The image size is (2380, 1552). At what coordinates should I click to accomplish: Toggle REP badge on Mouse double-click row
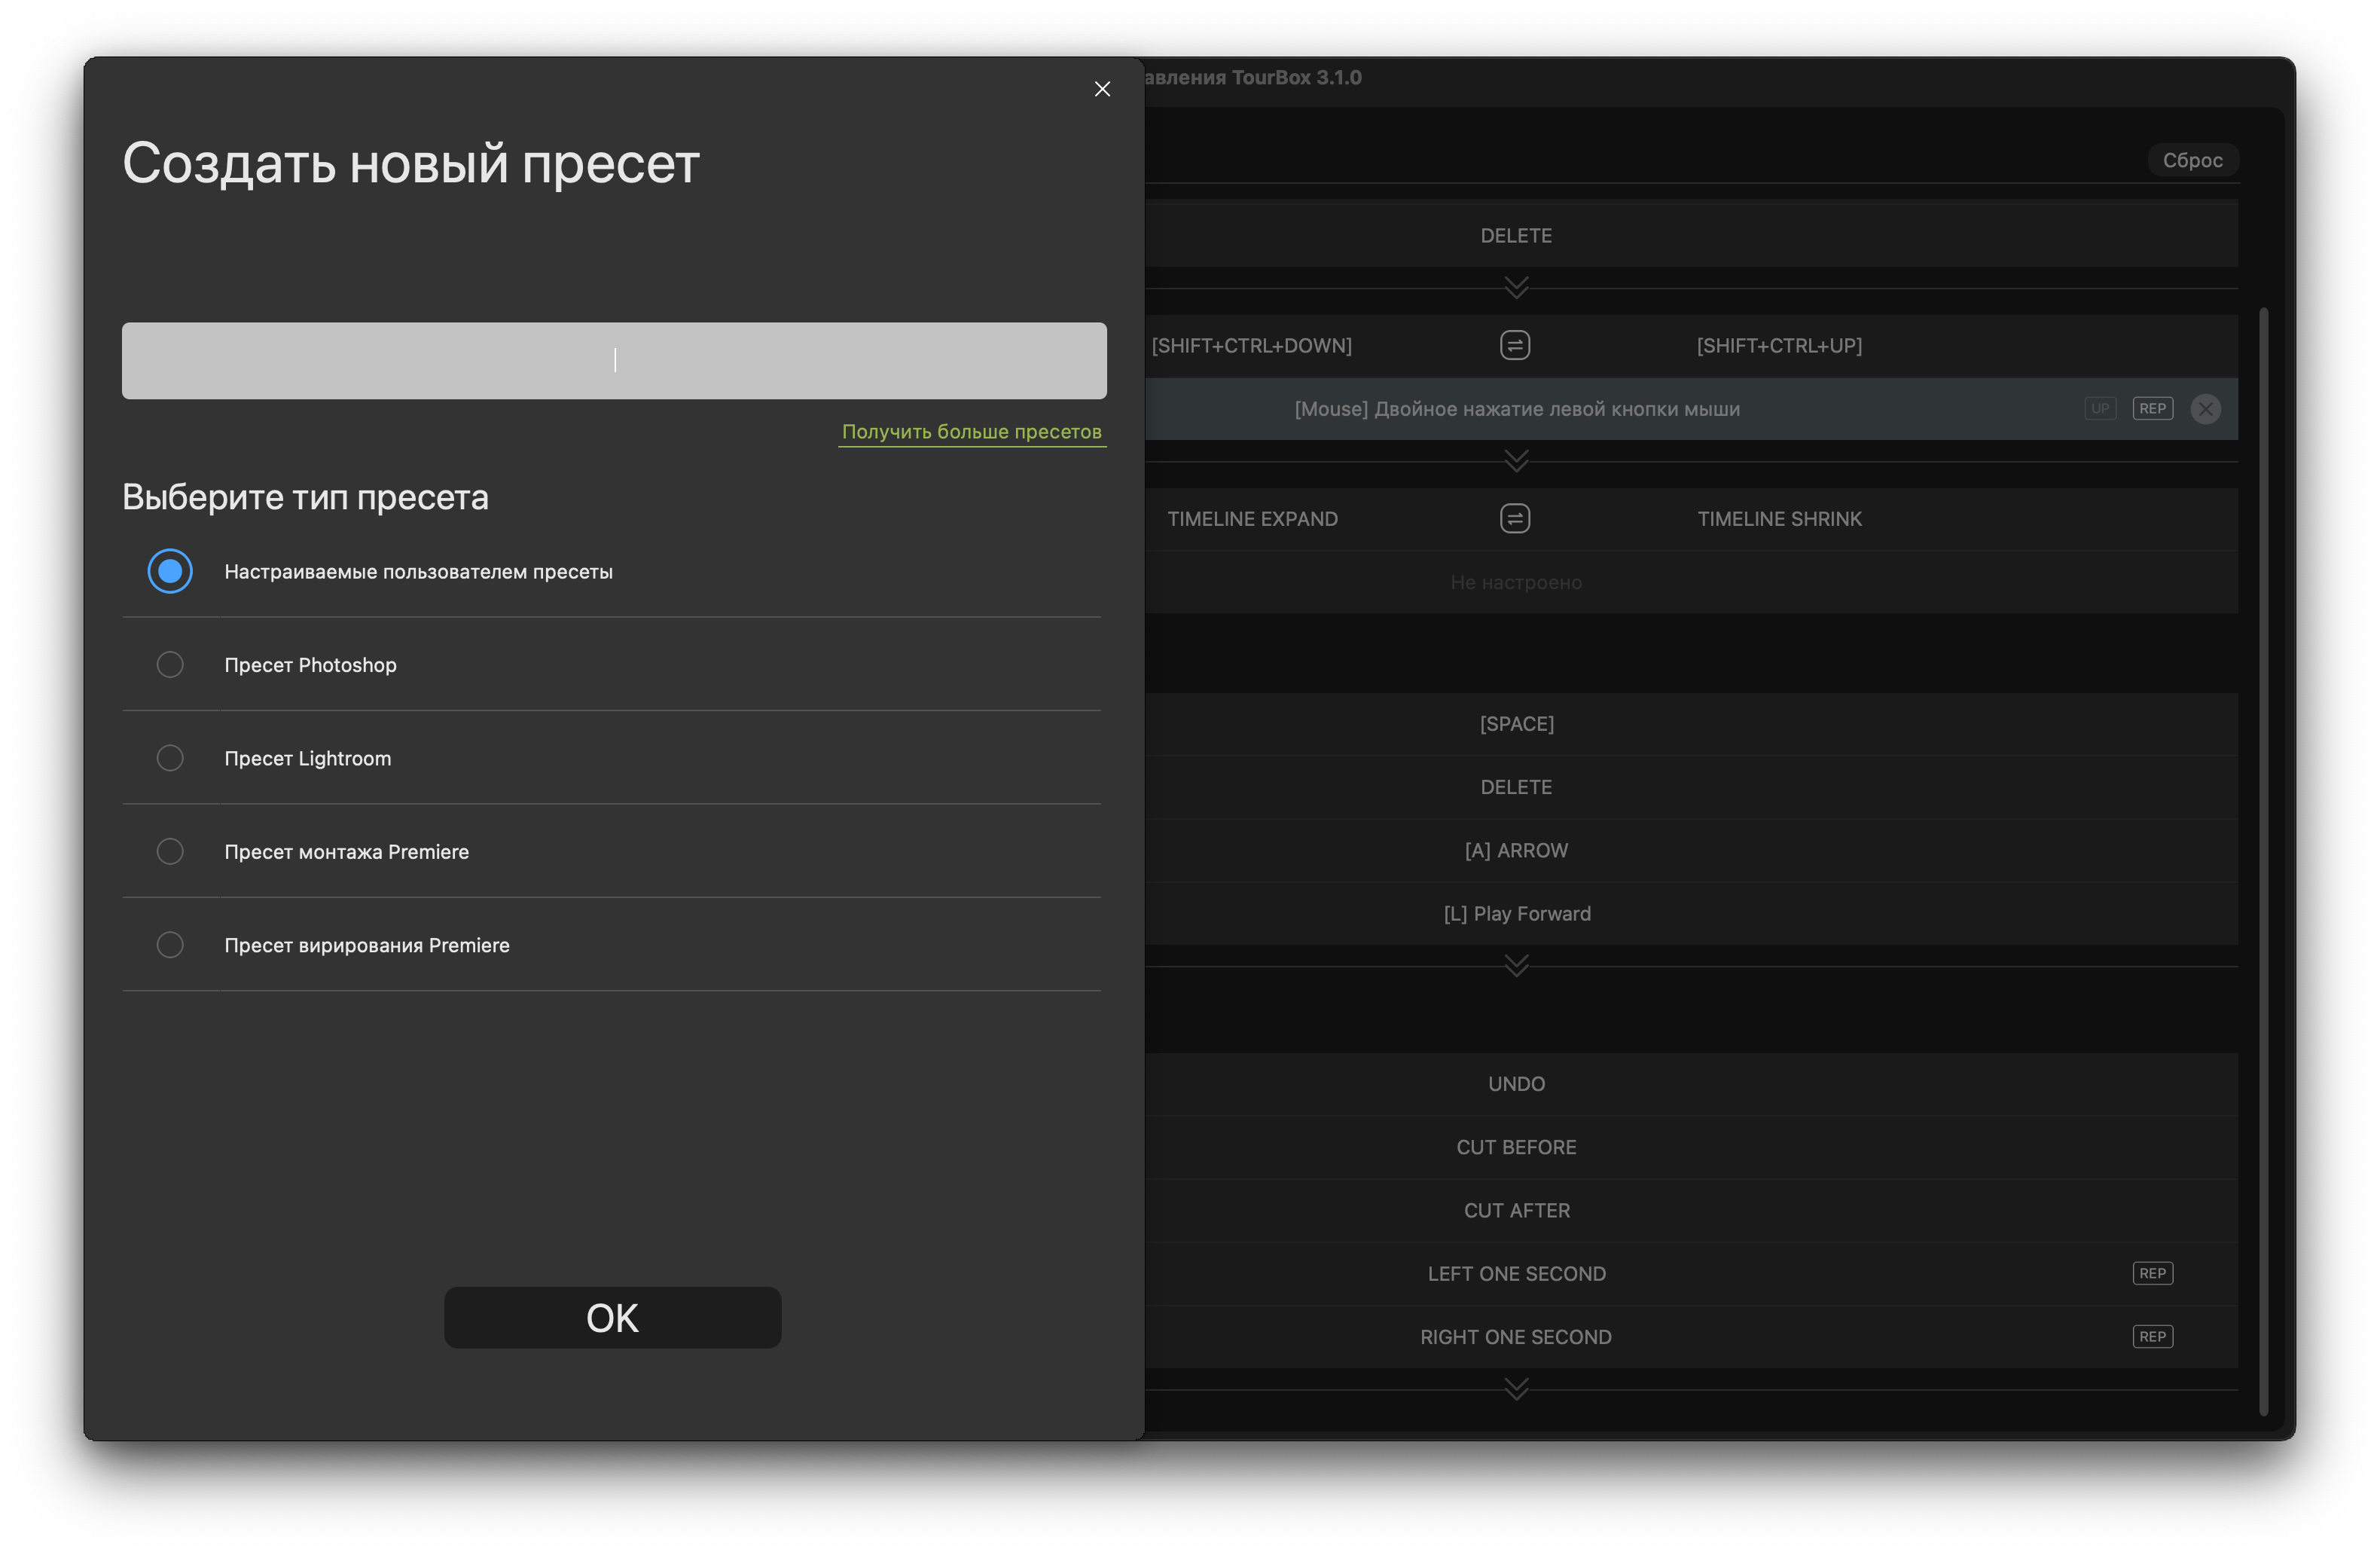click(x=2152, y=409)
